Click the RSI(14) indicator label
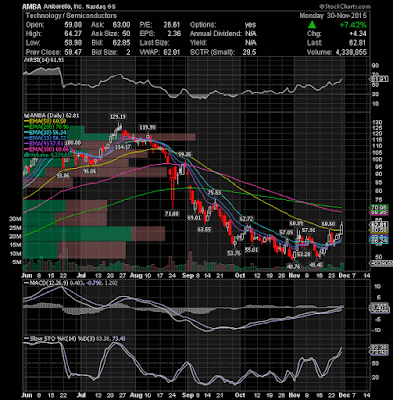The height and width of the screenshot is (400, 393). point(44,60)
